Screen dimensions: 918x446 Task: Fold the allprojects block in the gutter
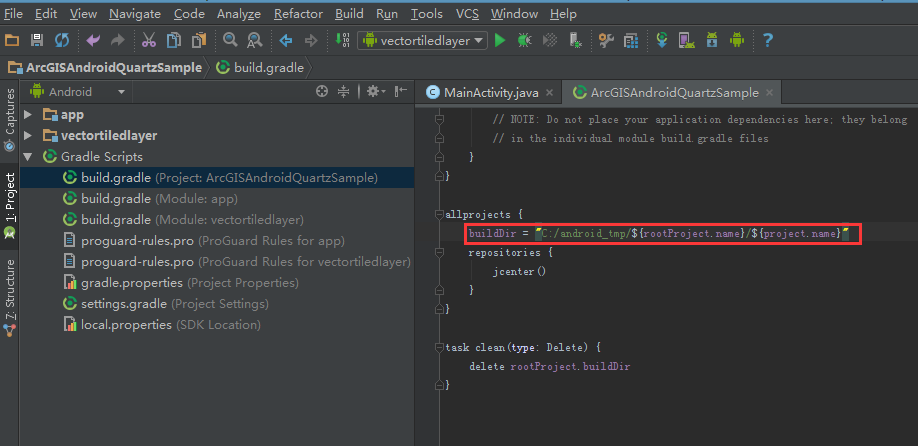440,215
